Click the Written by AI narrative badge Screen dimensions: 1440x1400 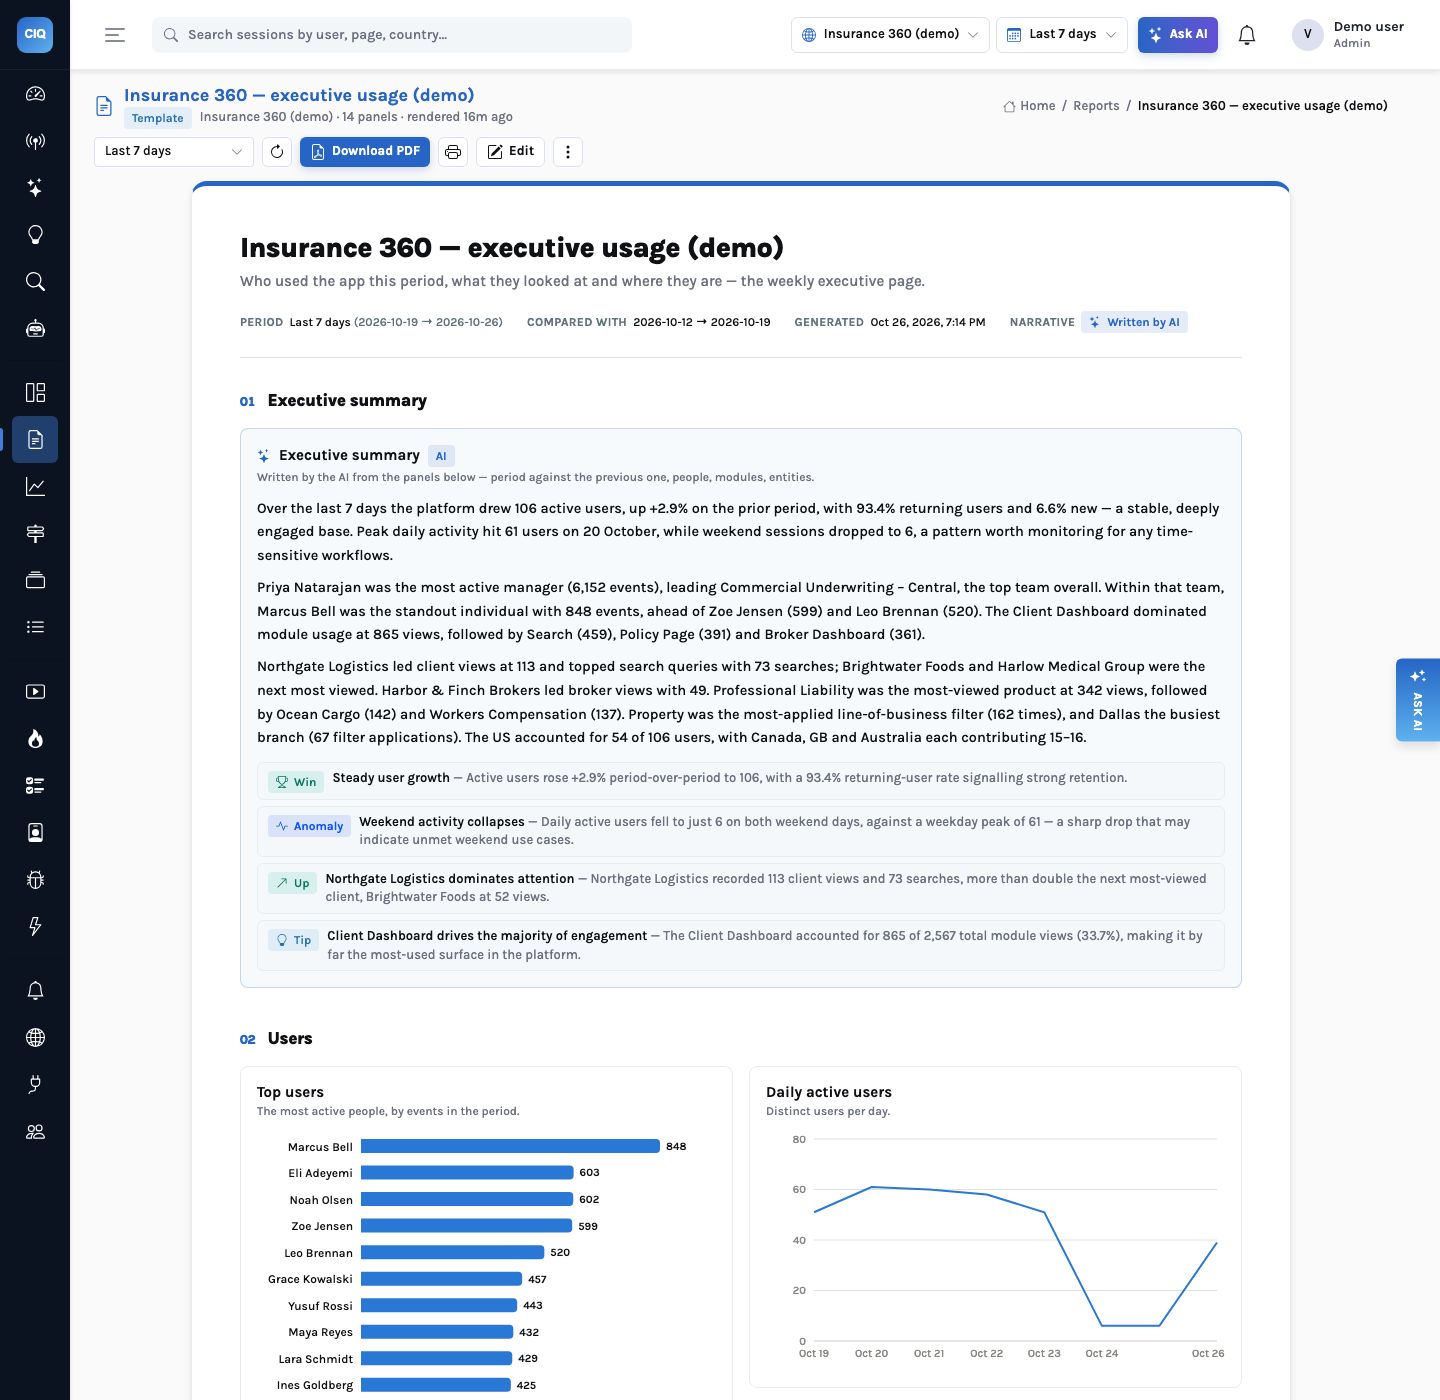(1134, 322)
